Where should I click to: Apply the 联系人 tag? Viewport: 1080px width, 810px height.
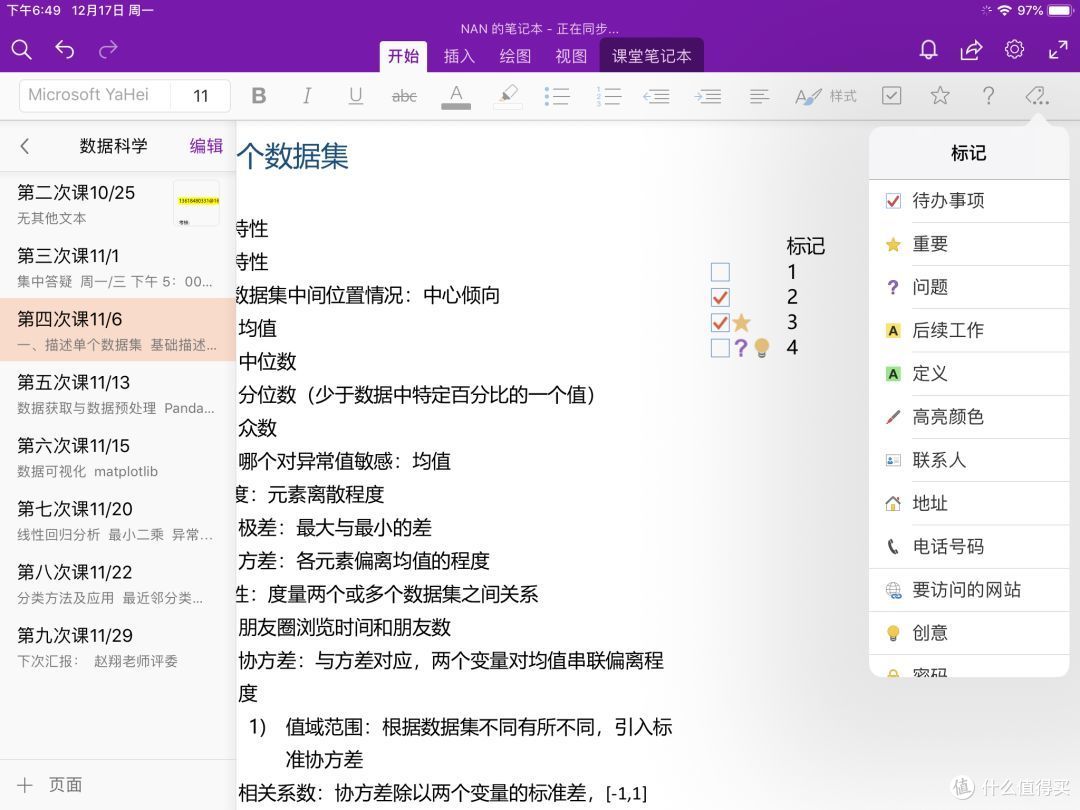click(968, 460)
